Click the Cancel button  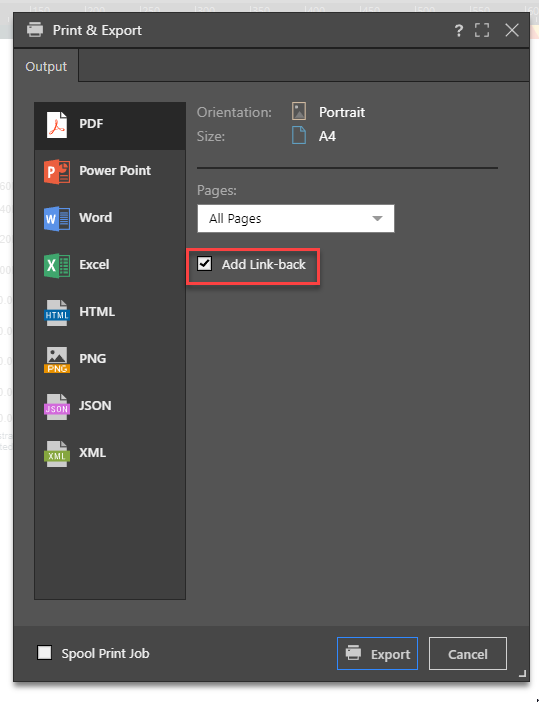(468, 654)
